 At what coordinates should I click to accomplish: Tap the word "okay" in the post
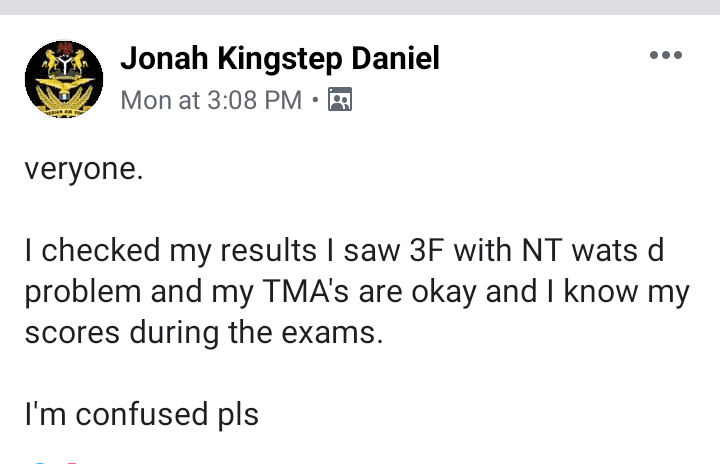(x=444, y=293)
